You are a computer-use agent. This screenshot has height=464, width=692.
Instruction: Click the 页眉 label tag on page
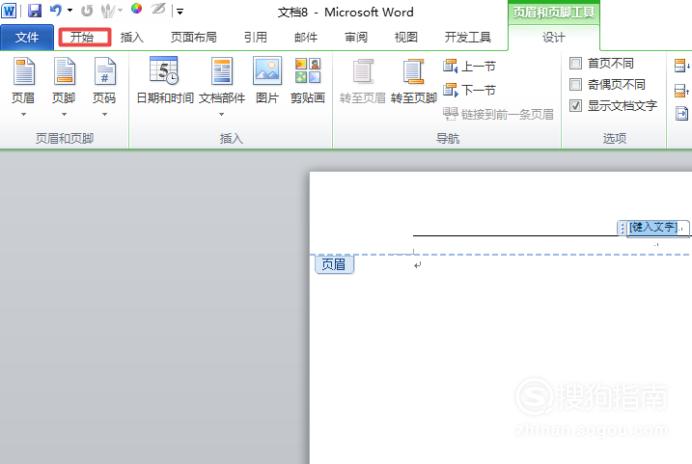tap(334, 264)
